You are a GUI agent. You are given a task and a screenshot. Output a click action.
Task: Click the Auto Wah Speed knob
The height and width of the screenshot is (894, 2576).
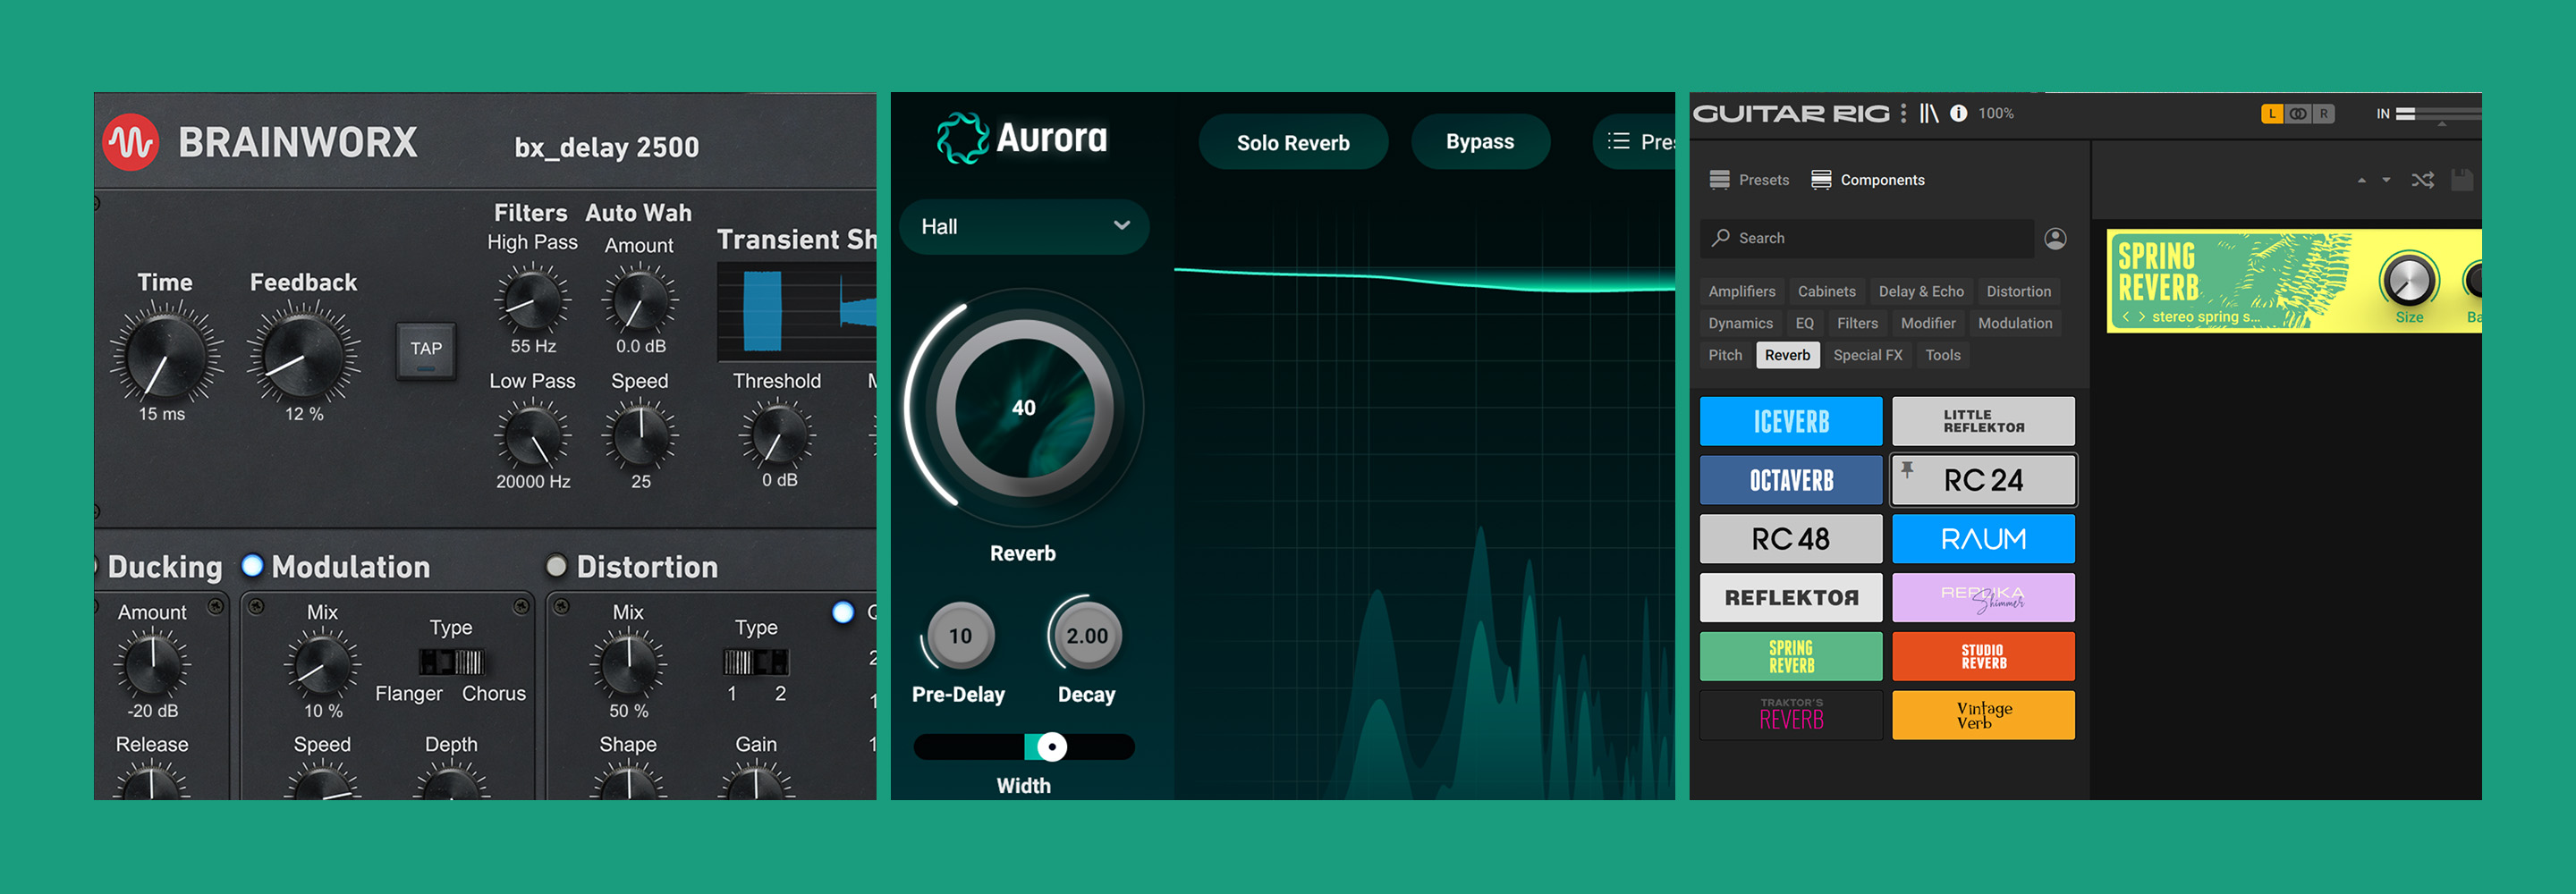tap(640, 436)
